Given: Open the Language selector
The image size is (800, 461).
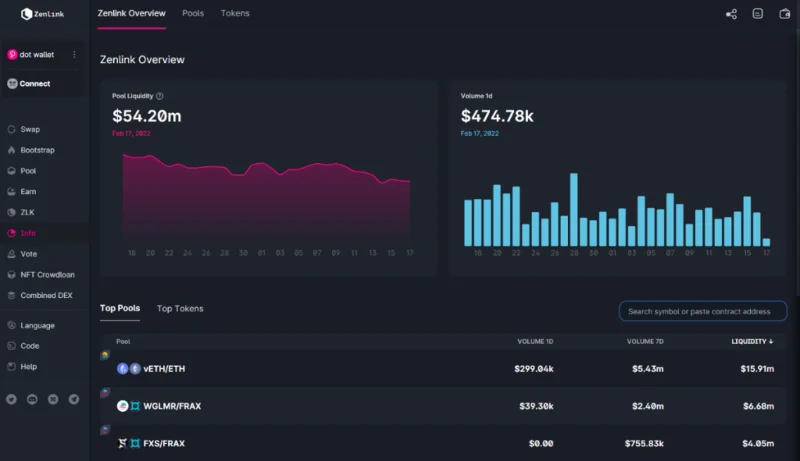Looking at the screenshot, I should (x=37, y=325).
